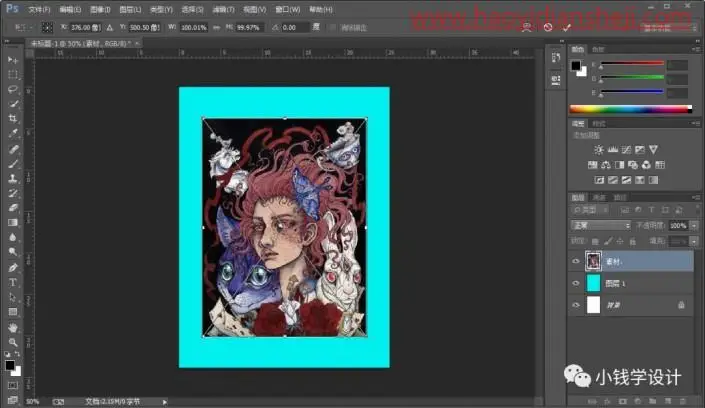Cancel the transform in options bar

[548, 27]
